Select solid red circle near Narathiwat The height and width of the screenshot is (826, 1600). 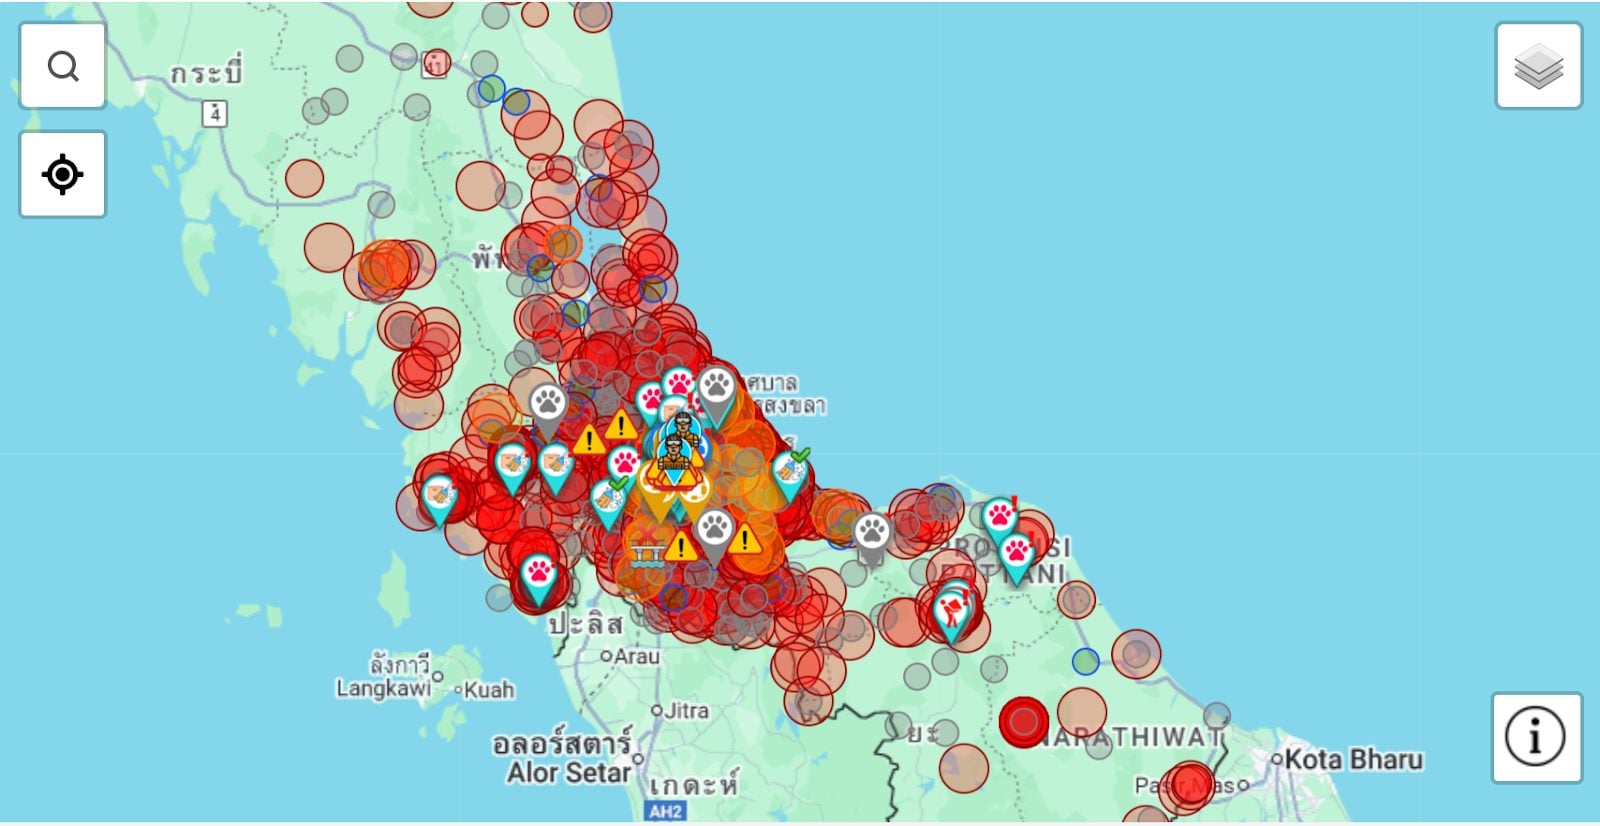tap(1023, 722)
